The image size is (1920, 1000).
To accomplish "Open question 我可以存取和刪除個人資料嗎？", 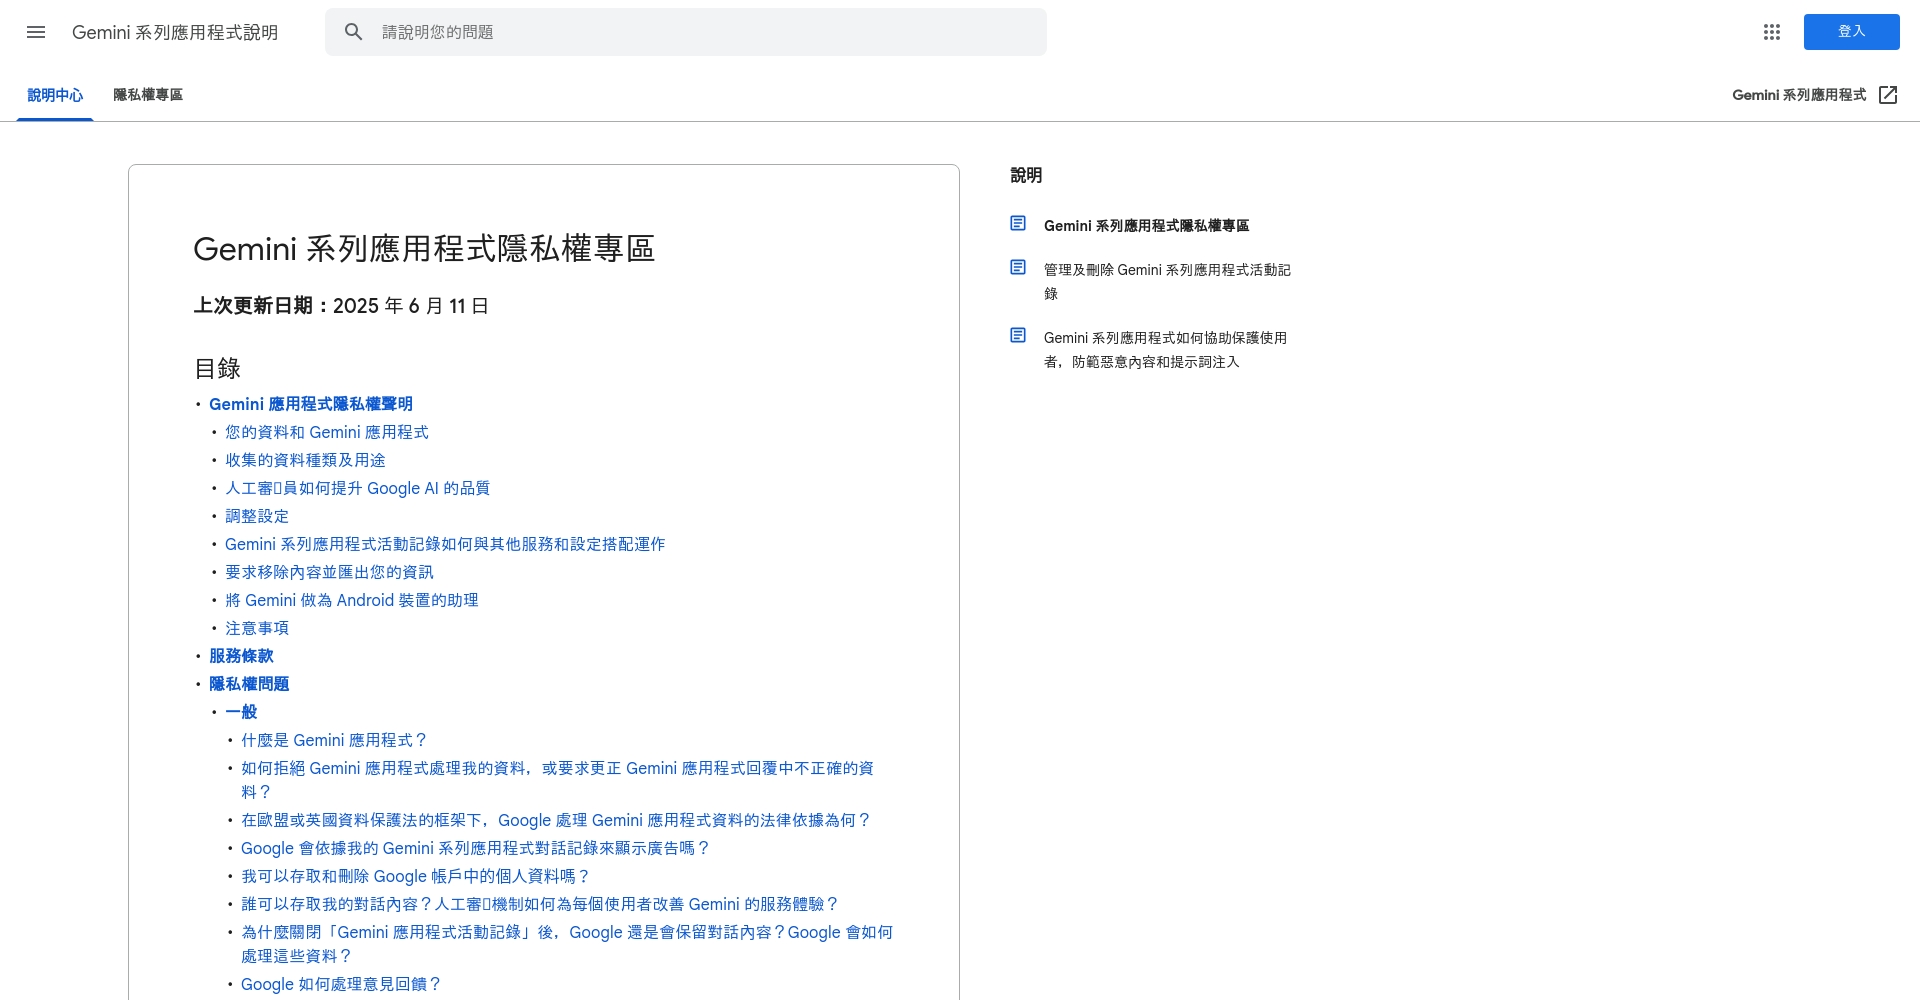I will click(x=416, y=876).
